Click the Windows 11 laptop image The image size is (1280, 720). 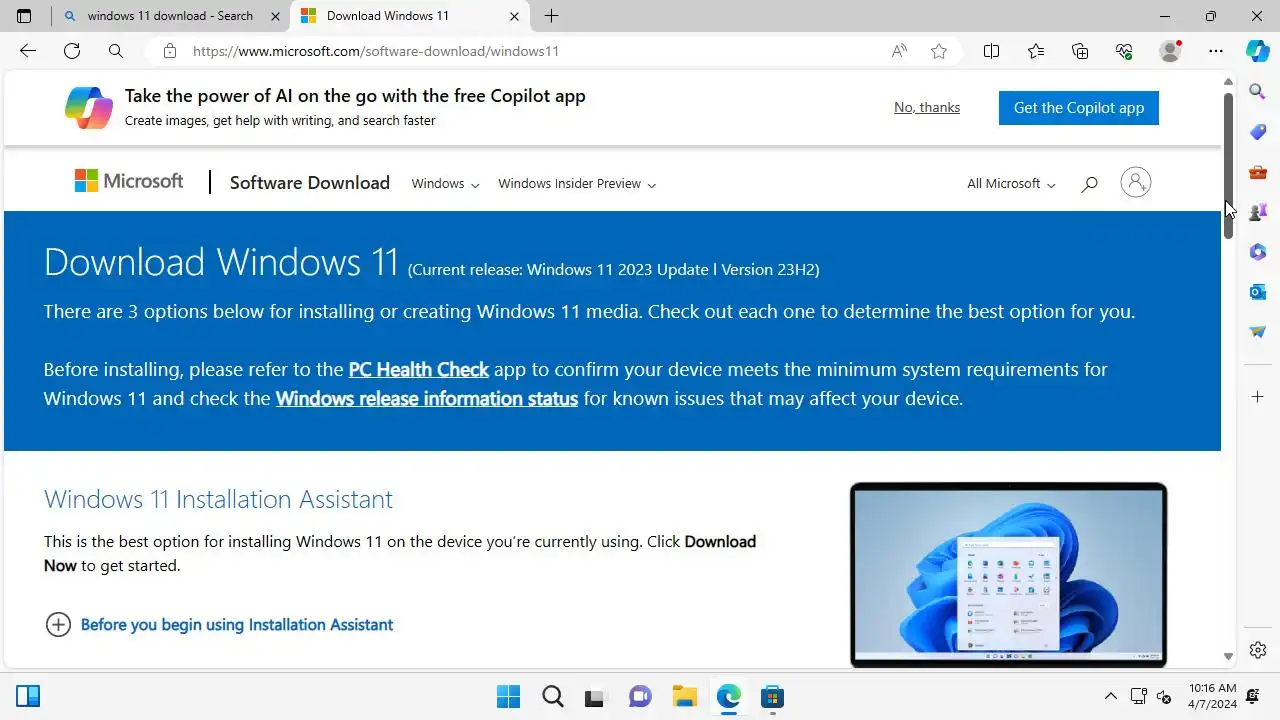click(1008, 575)
